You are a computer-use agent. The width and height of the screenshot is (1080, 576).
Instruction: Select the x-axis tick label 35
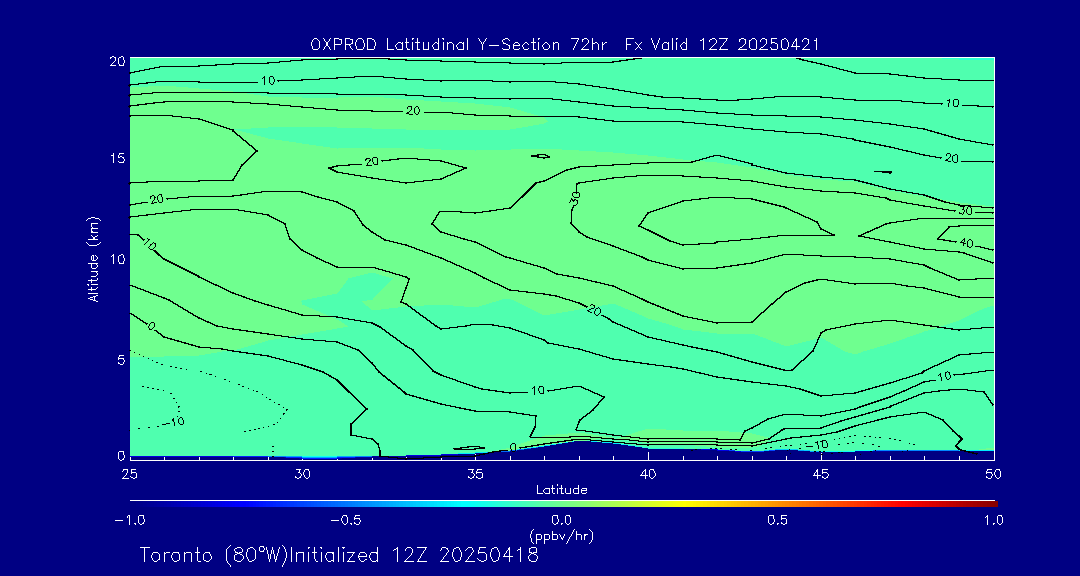[x=475, y=474]
